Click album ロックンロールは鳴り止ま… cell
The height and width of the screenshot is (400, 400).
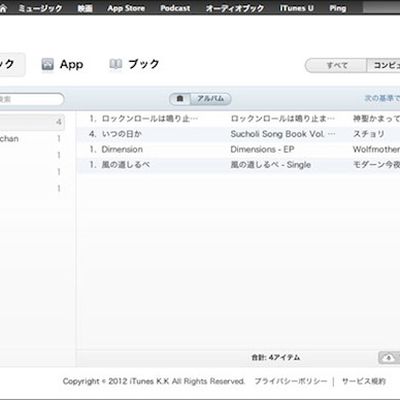pos(283,119)
